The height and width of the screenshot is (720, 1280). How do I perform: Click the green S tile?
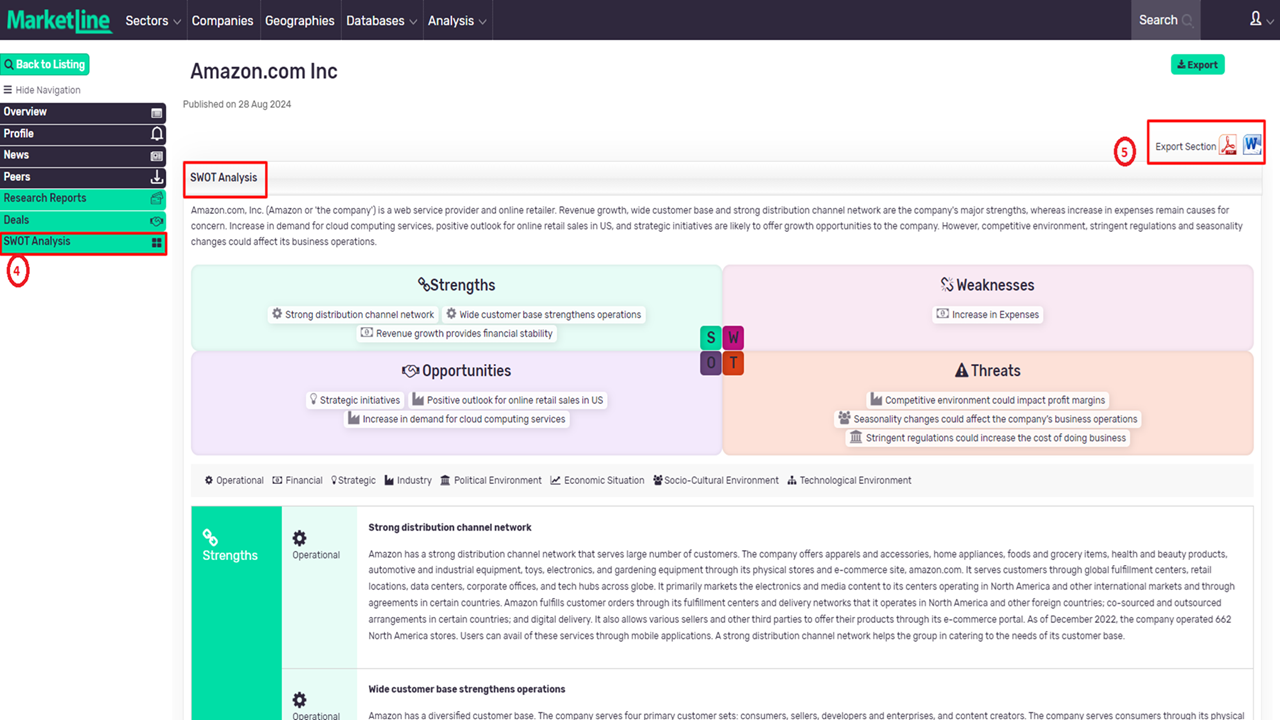(710, 338)
